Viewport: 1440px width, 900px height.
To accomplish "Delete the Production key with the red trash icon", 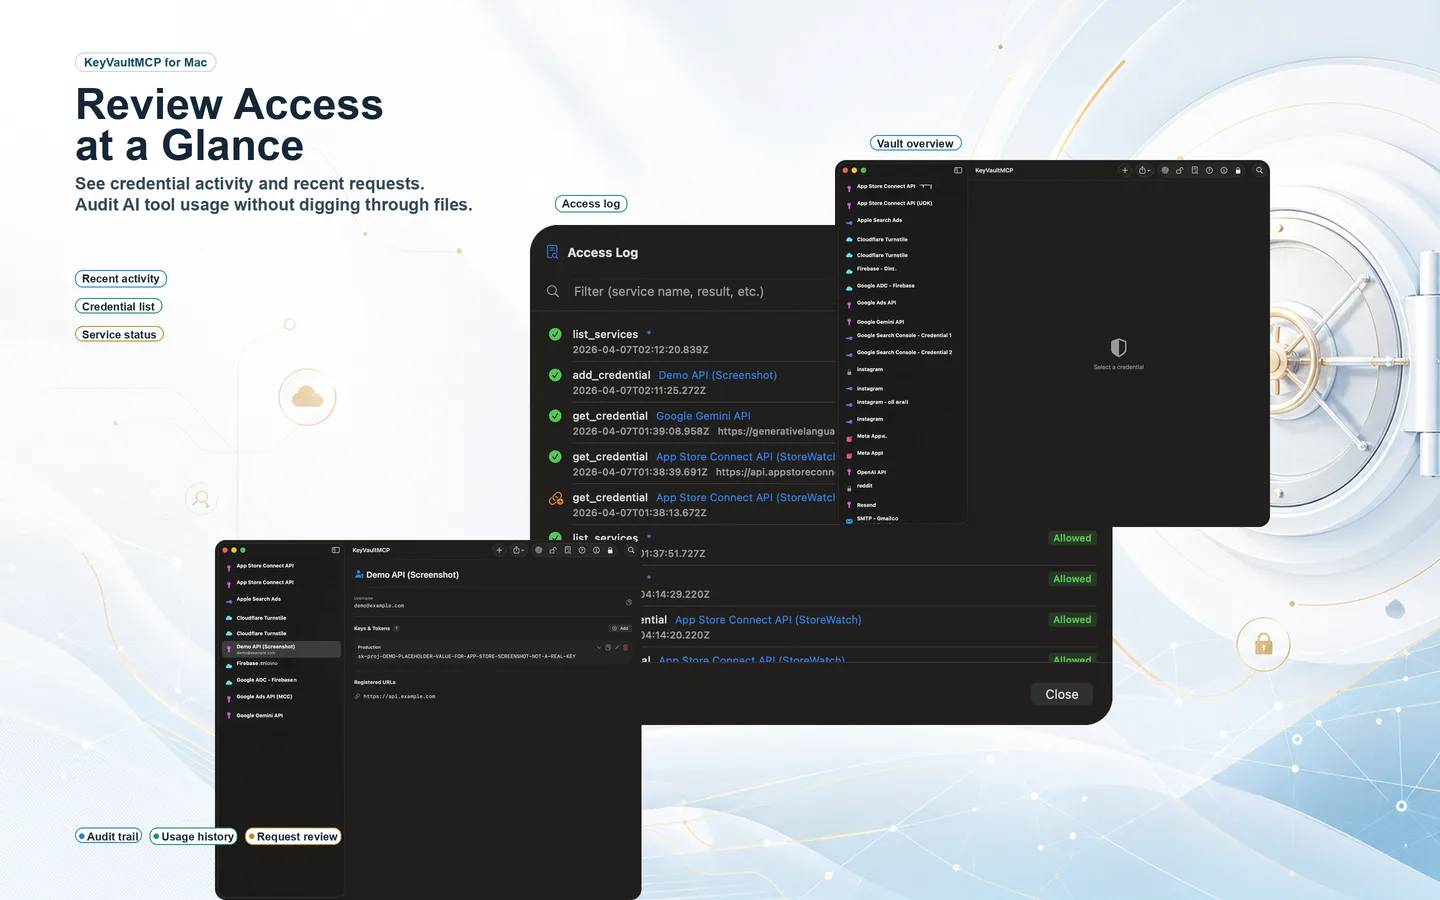I will (626, 648).
